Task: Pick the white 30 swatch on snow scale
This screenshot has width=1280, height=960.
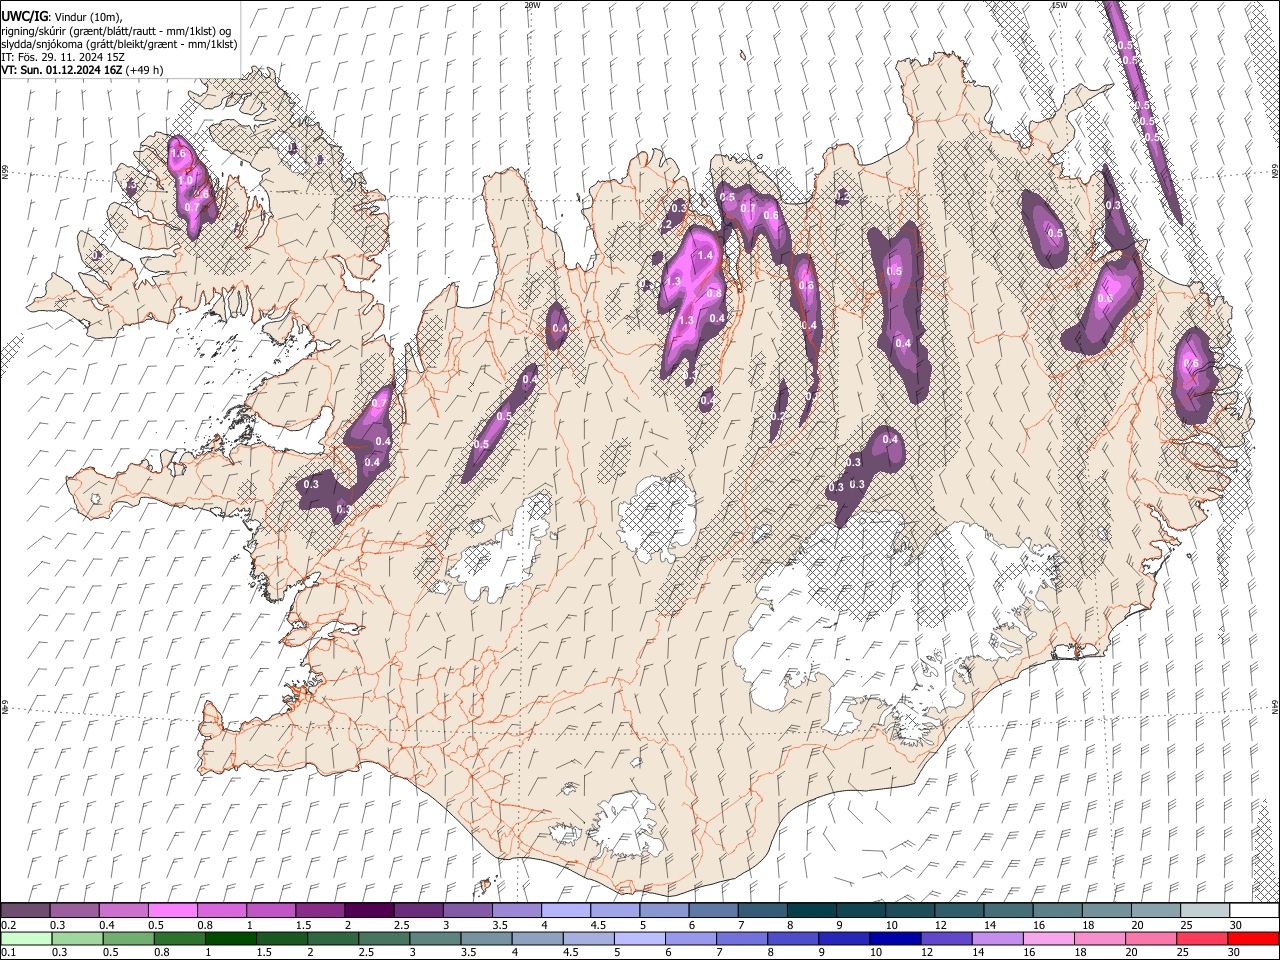Action: tap(1252, 910)
